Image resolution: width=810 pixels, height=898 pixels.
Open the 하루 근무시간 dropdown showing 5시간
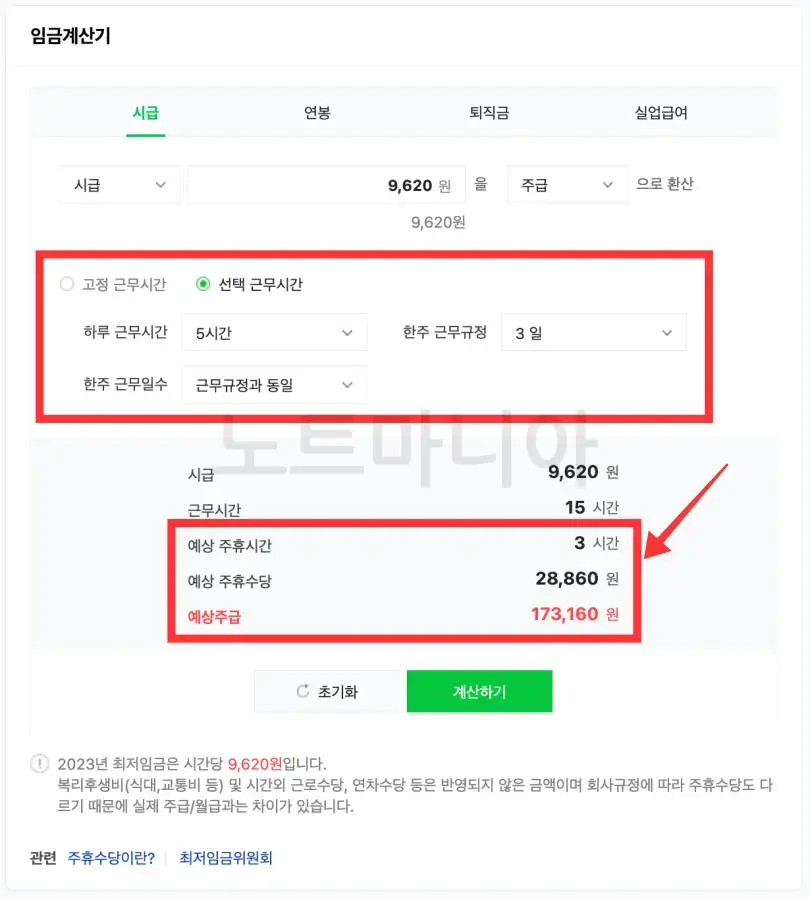tap(274, 332)
